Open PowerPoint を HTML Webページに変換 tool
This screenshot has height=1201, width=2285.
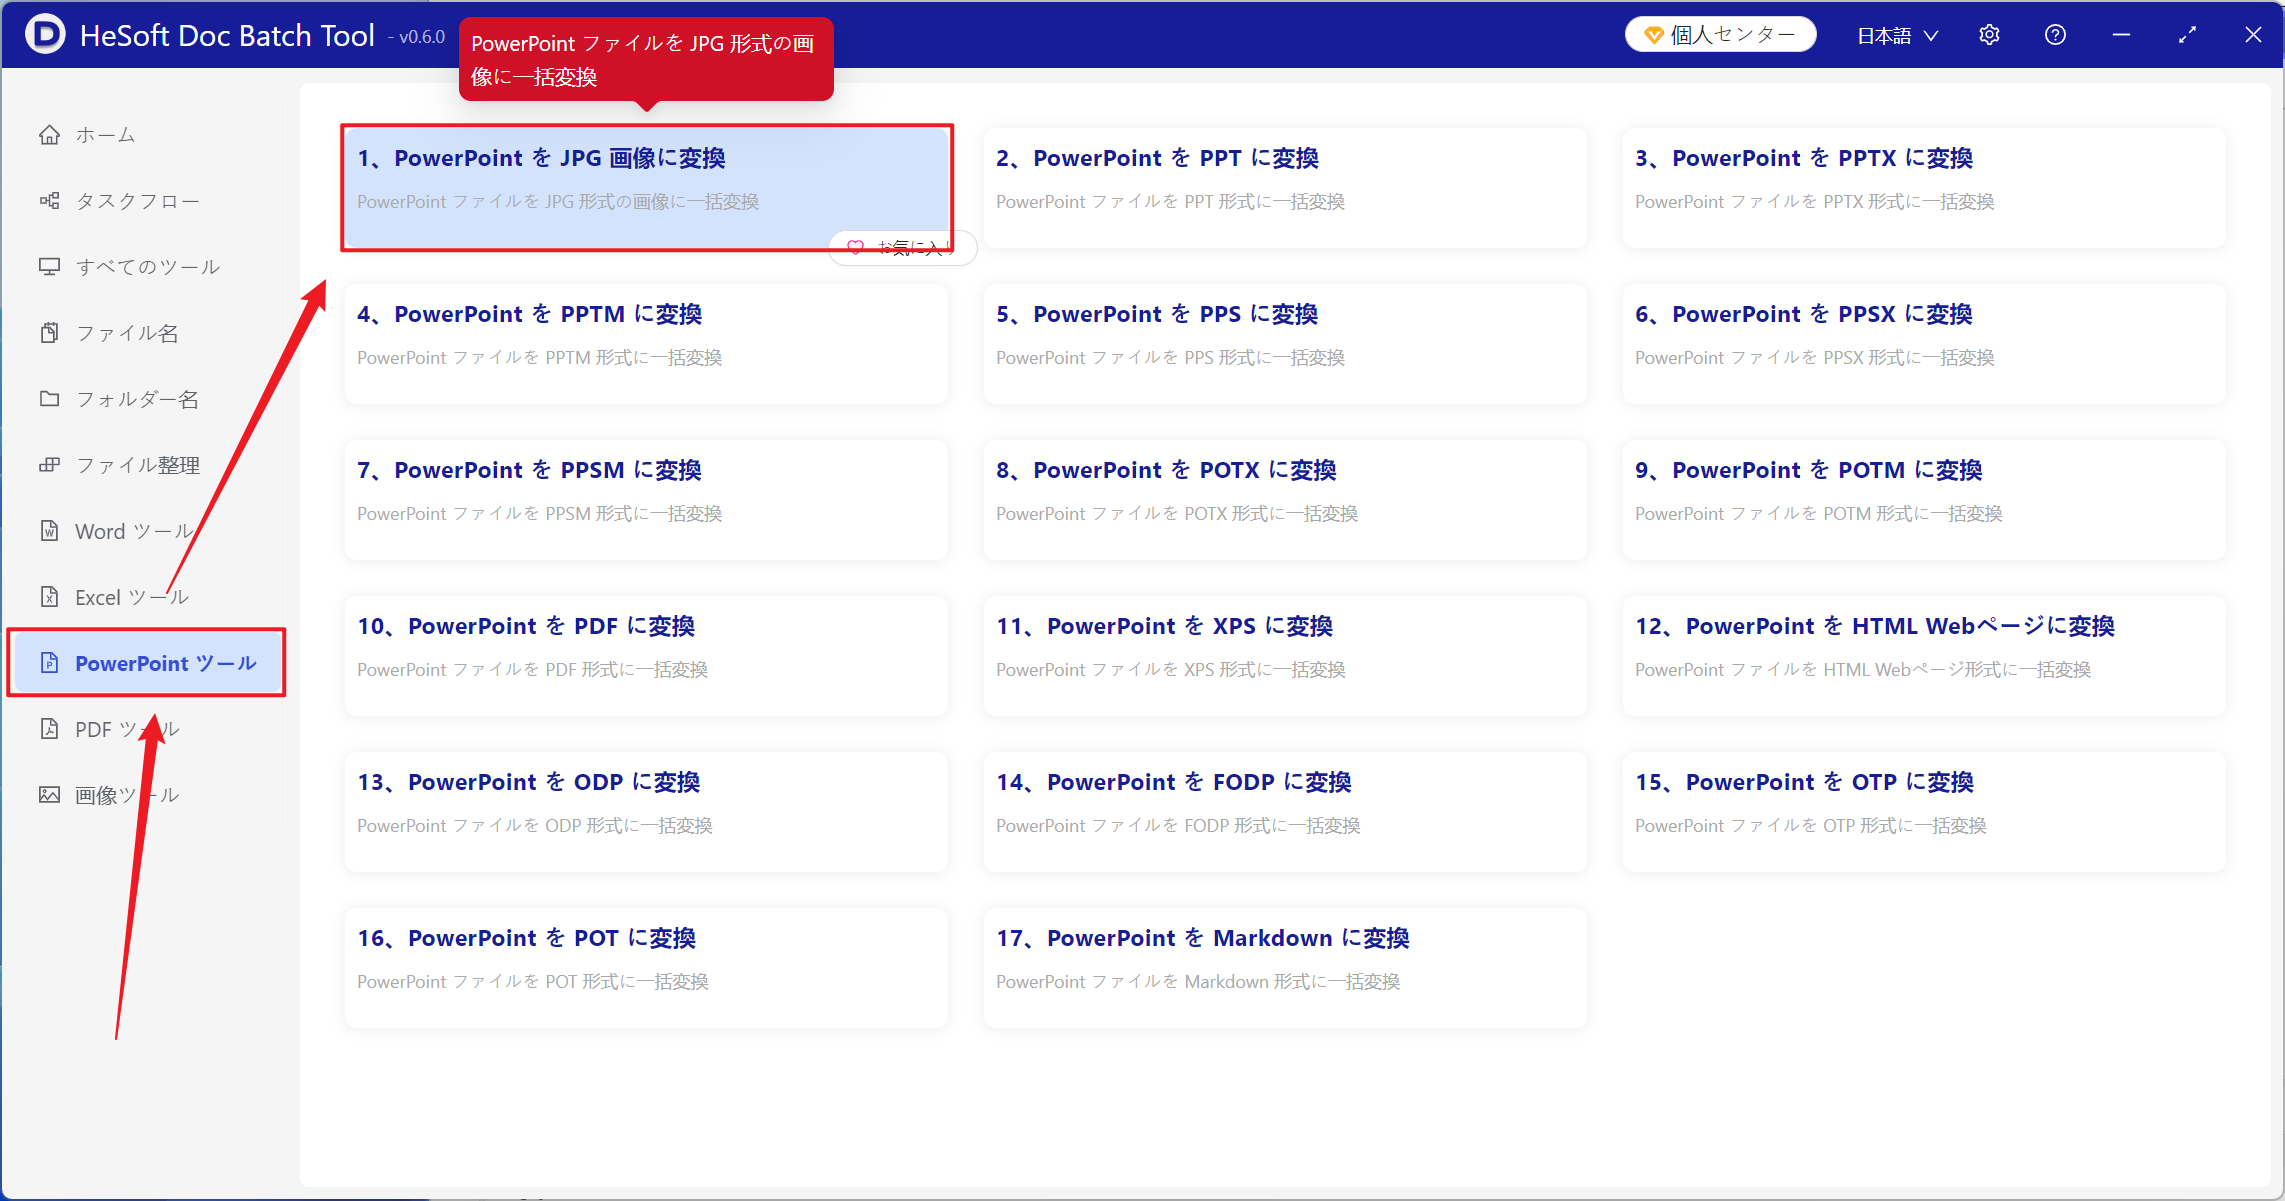pos(1924,655)
